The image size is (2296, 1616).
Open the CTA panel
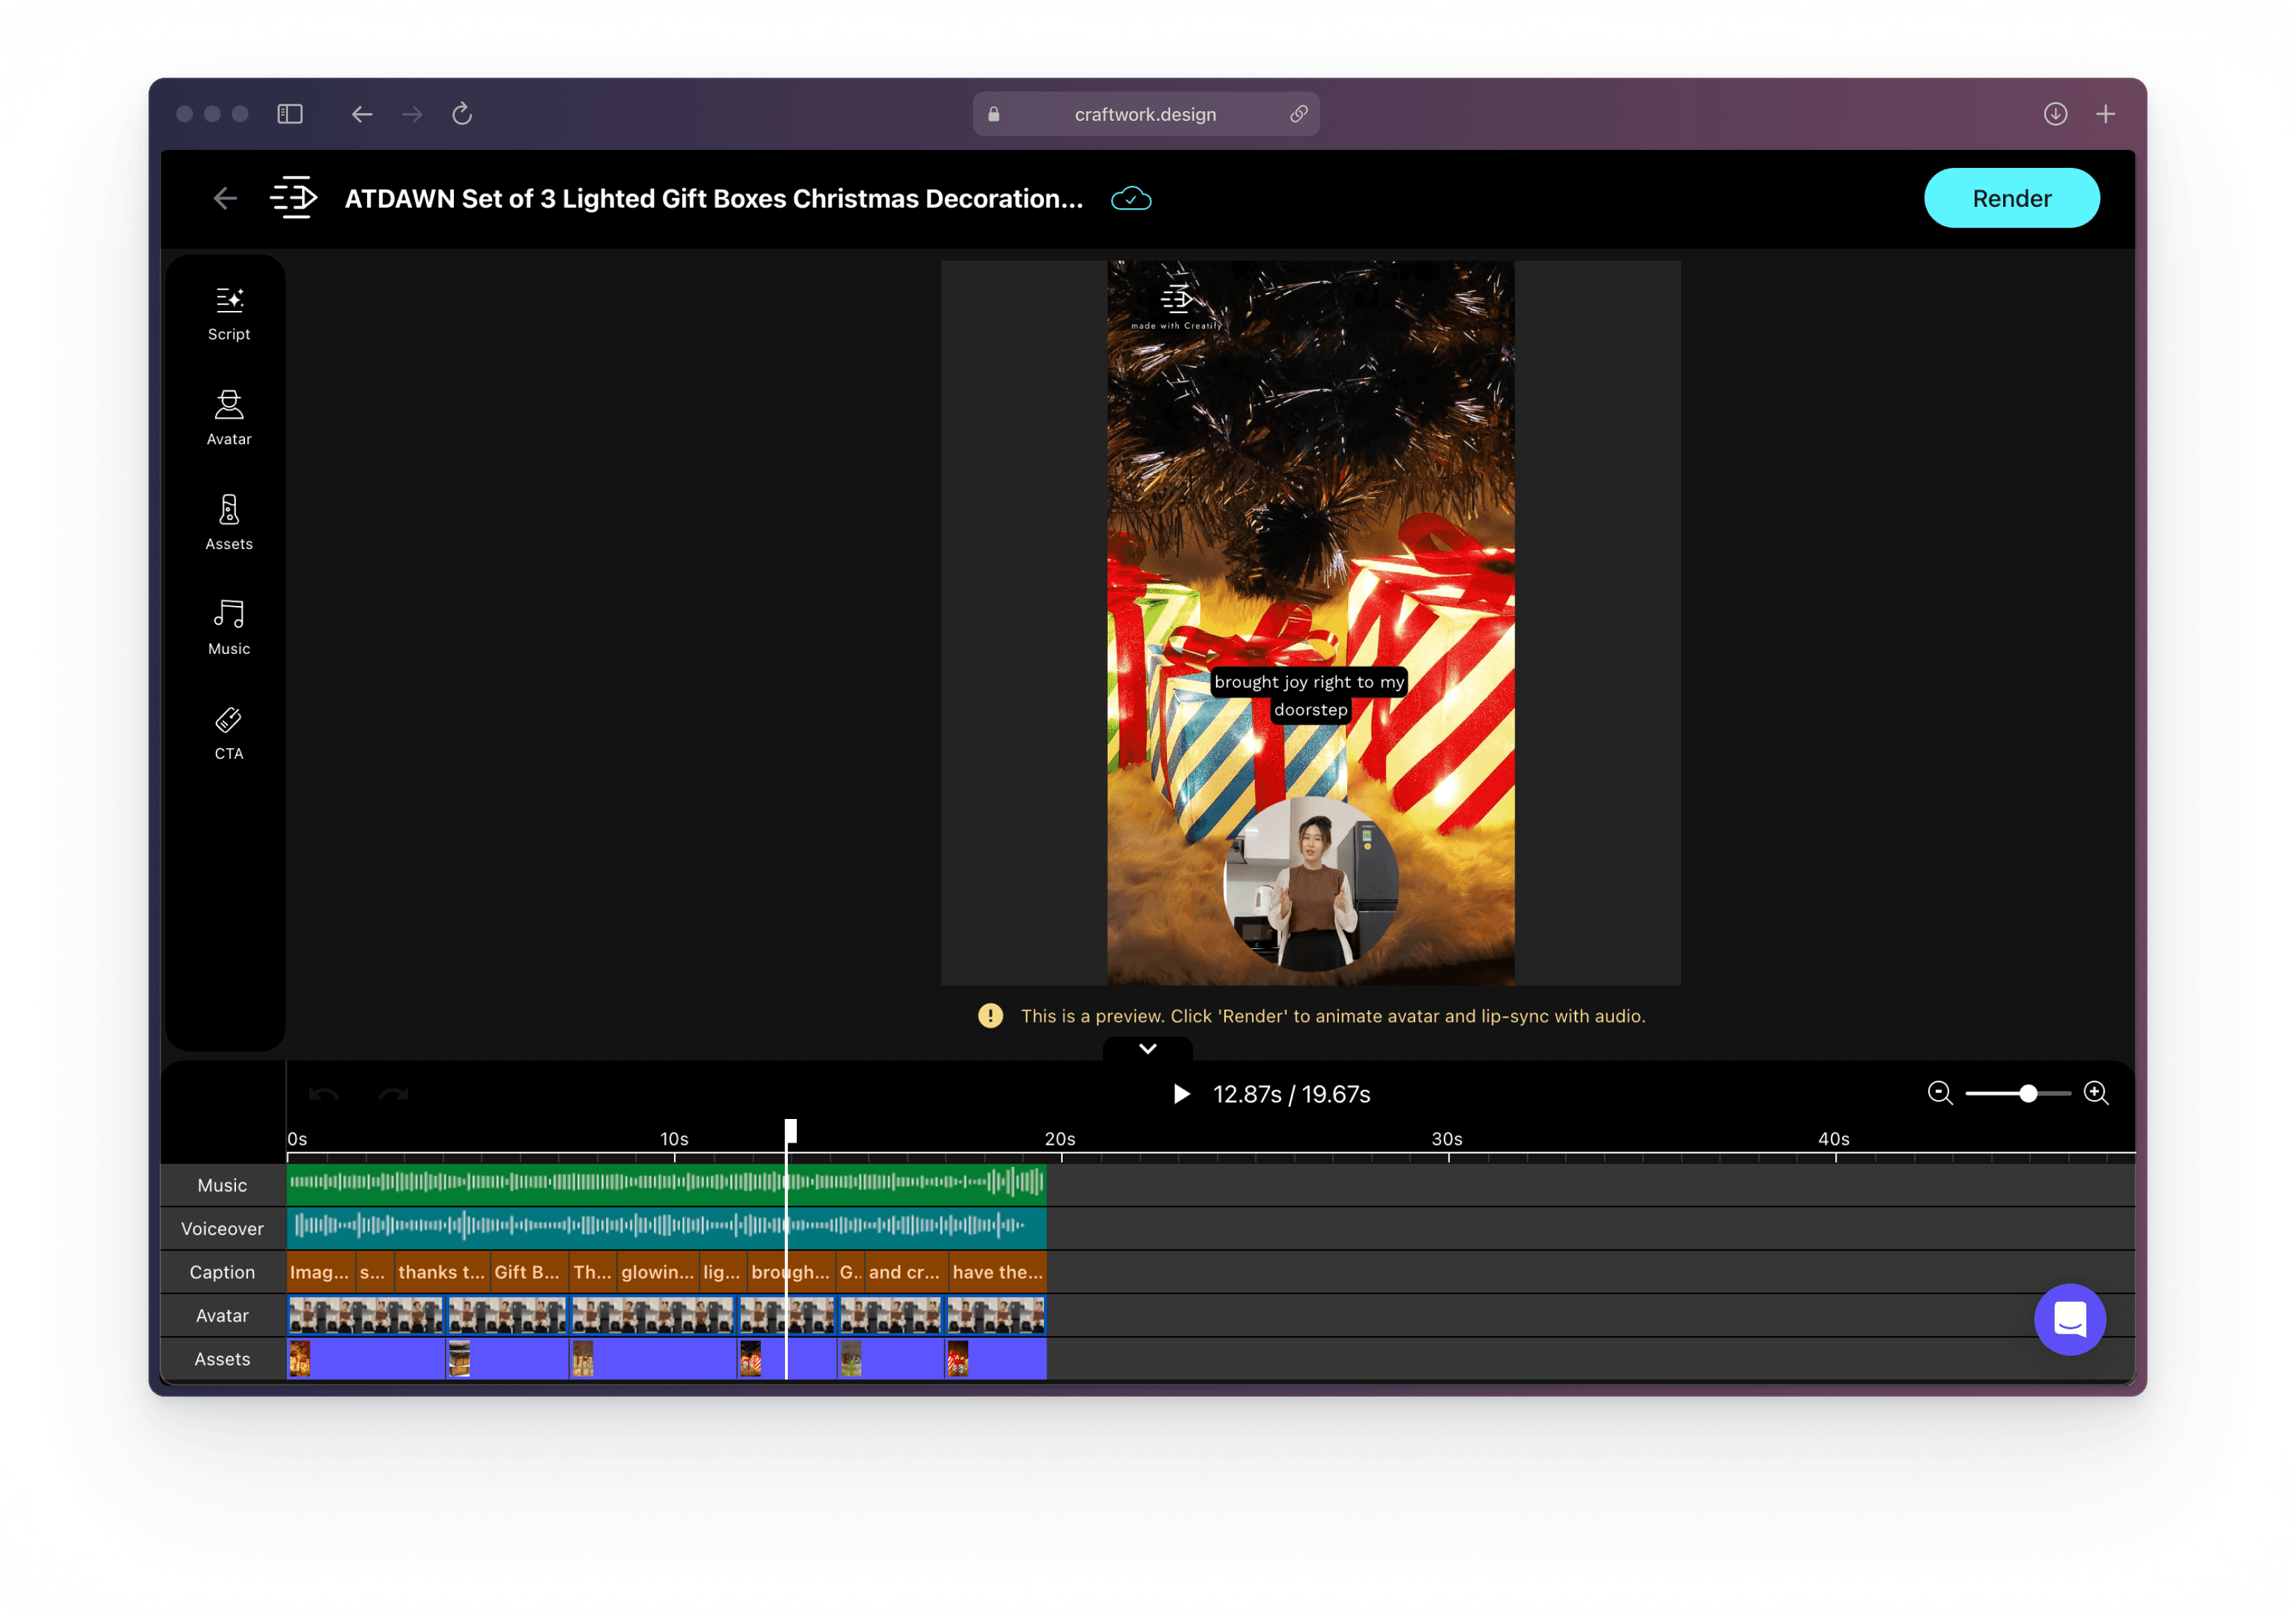(x=228, y=731)
